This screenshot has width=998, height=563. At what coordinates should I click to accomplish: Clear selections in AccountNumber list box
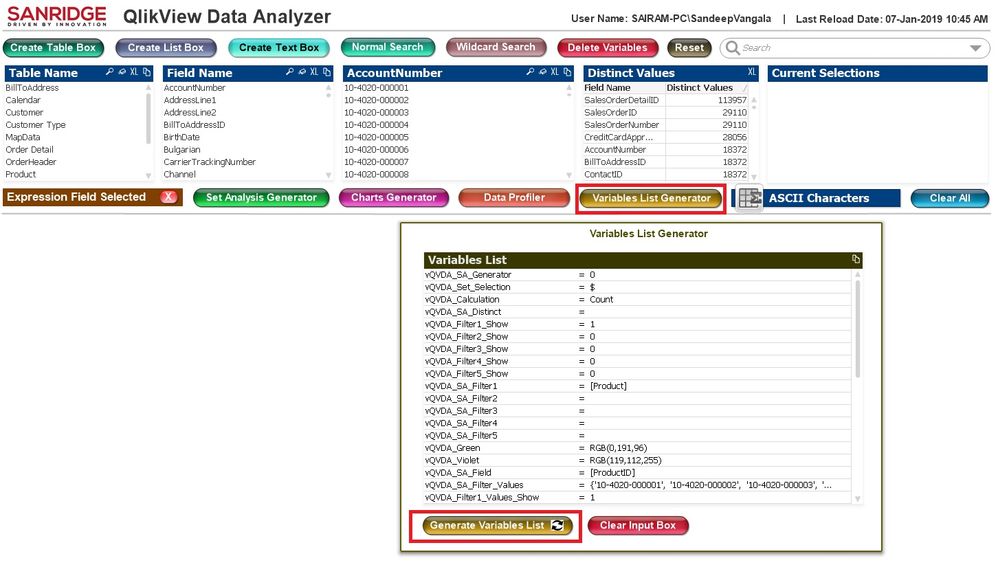pos(542,72)
